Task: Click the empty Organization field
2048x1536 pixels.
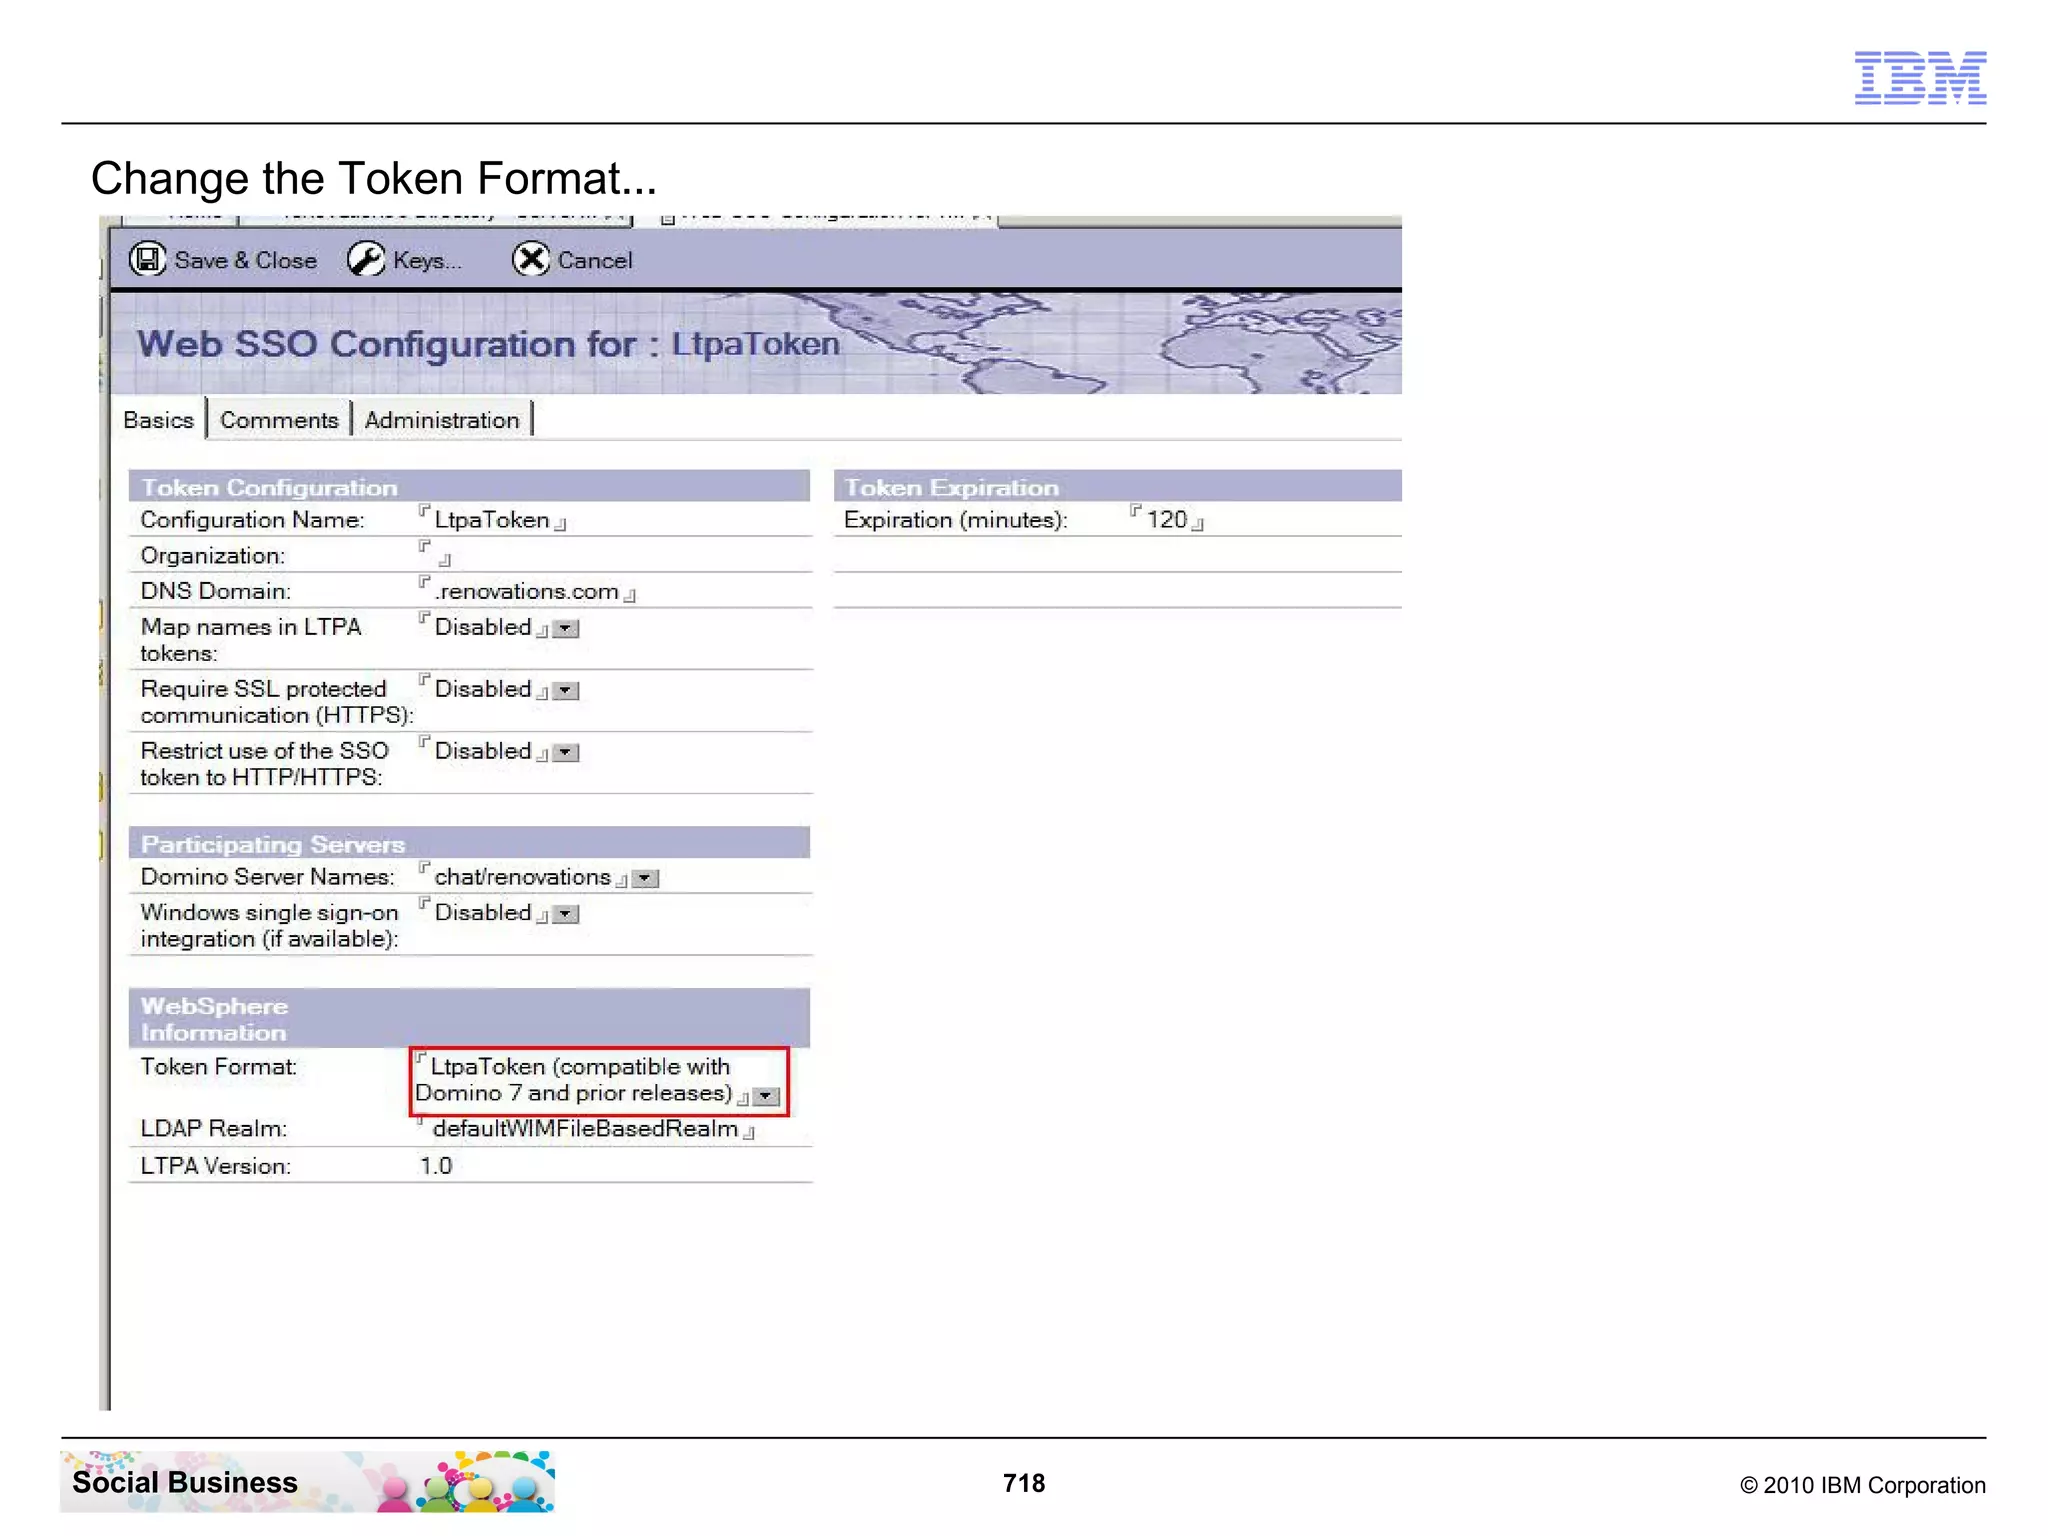Action: point(435,555)
